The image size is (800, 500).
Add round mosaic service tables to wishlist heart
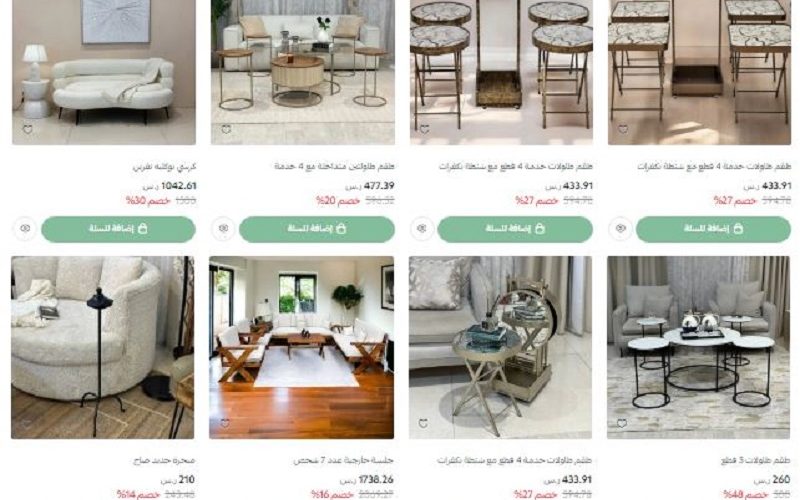pos(424,130)
